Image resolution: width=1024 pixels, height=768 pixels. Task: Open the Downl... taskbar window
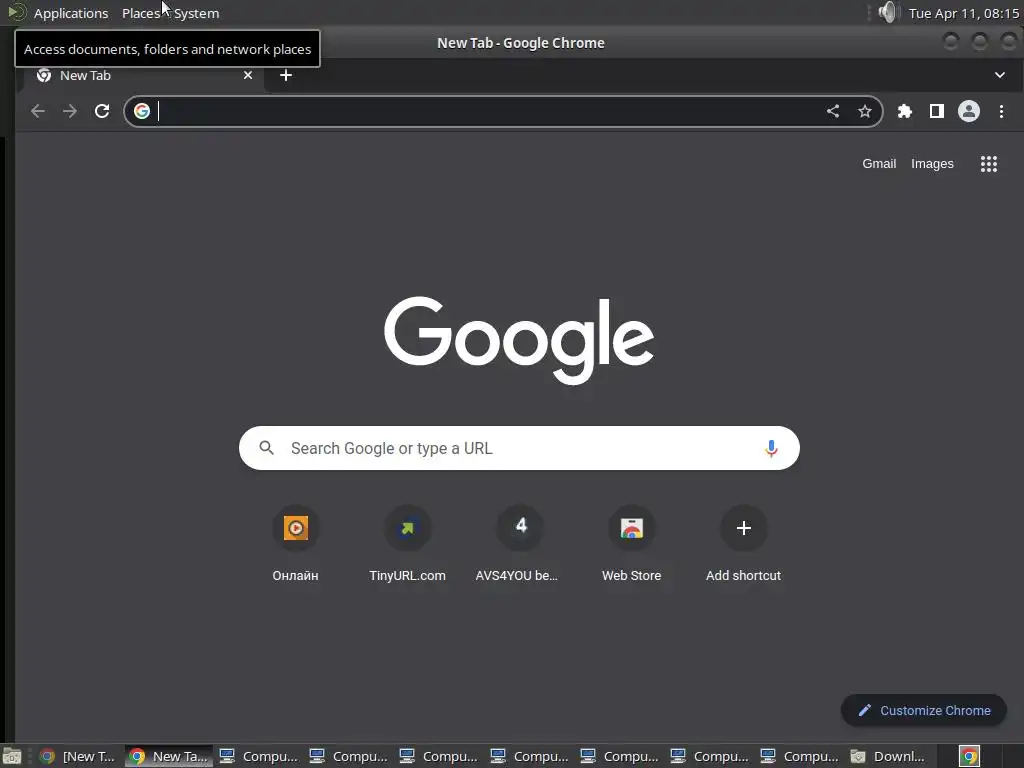(x=888, y=756)
